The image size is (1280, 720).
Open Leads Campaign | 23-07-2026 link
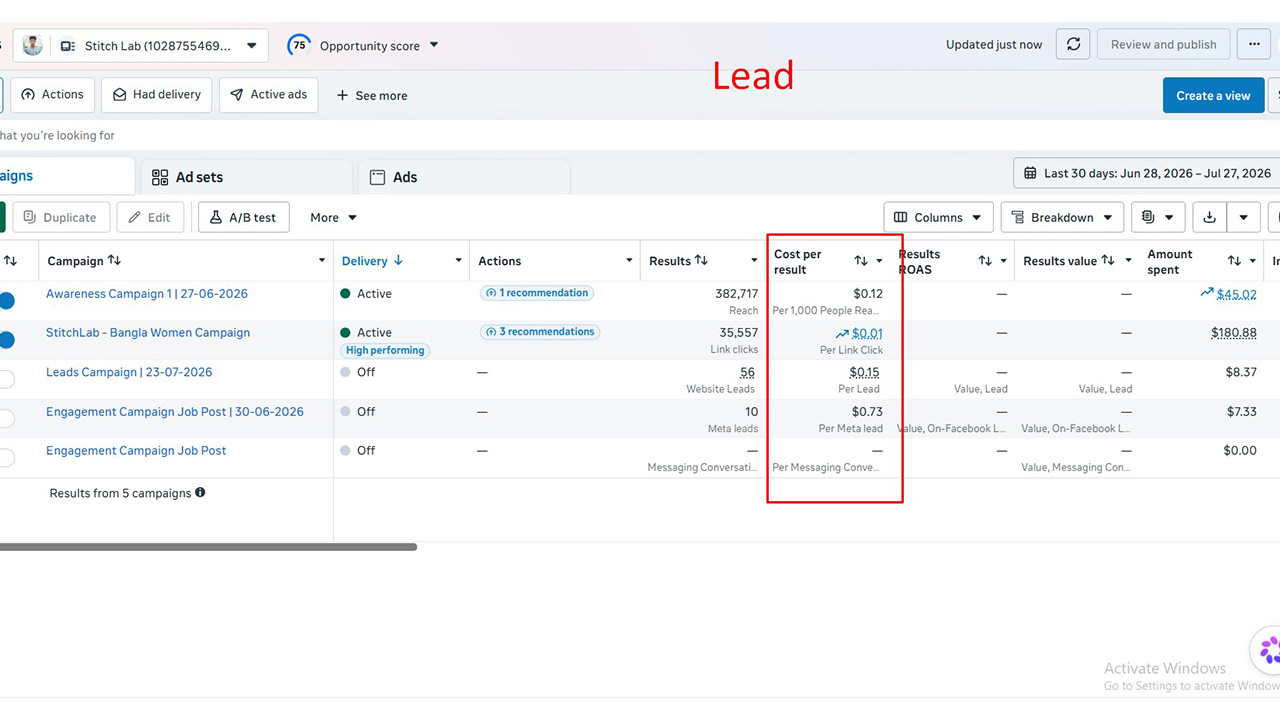pos(129,372)
